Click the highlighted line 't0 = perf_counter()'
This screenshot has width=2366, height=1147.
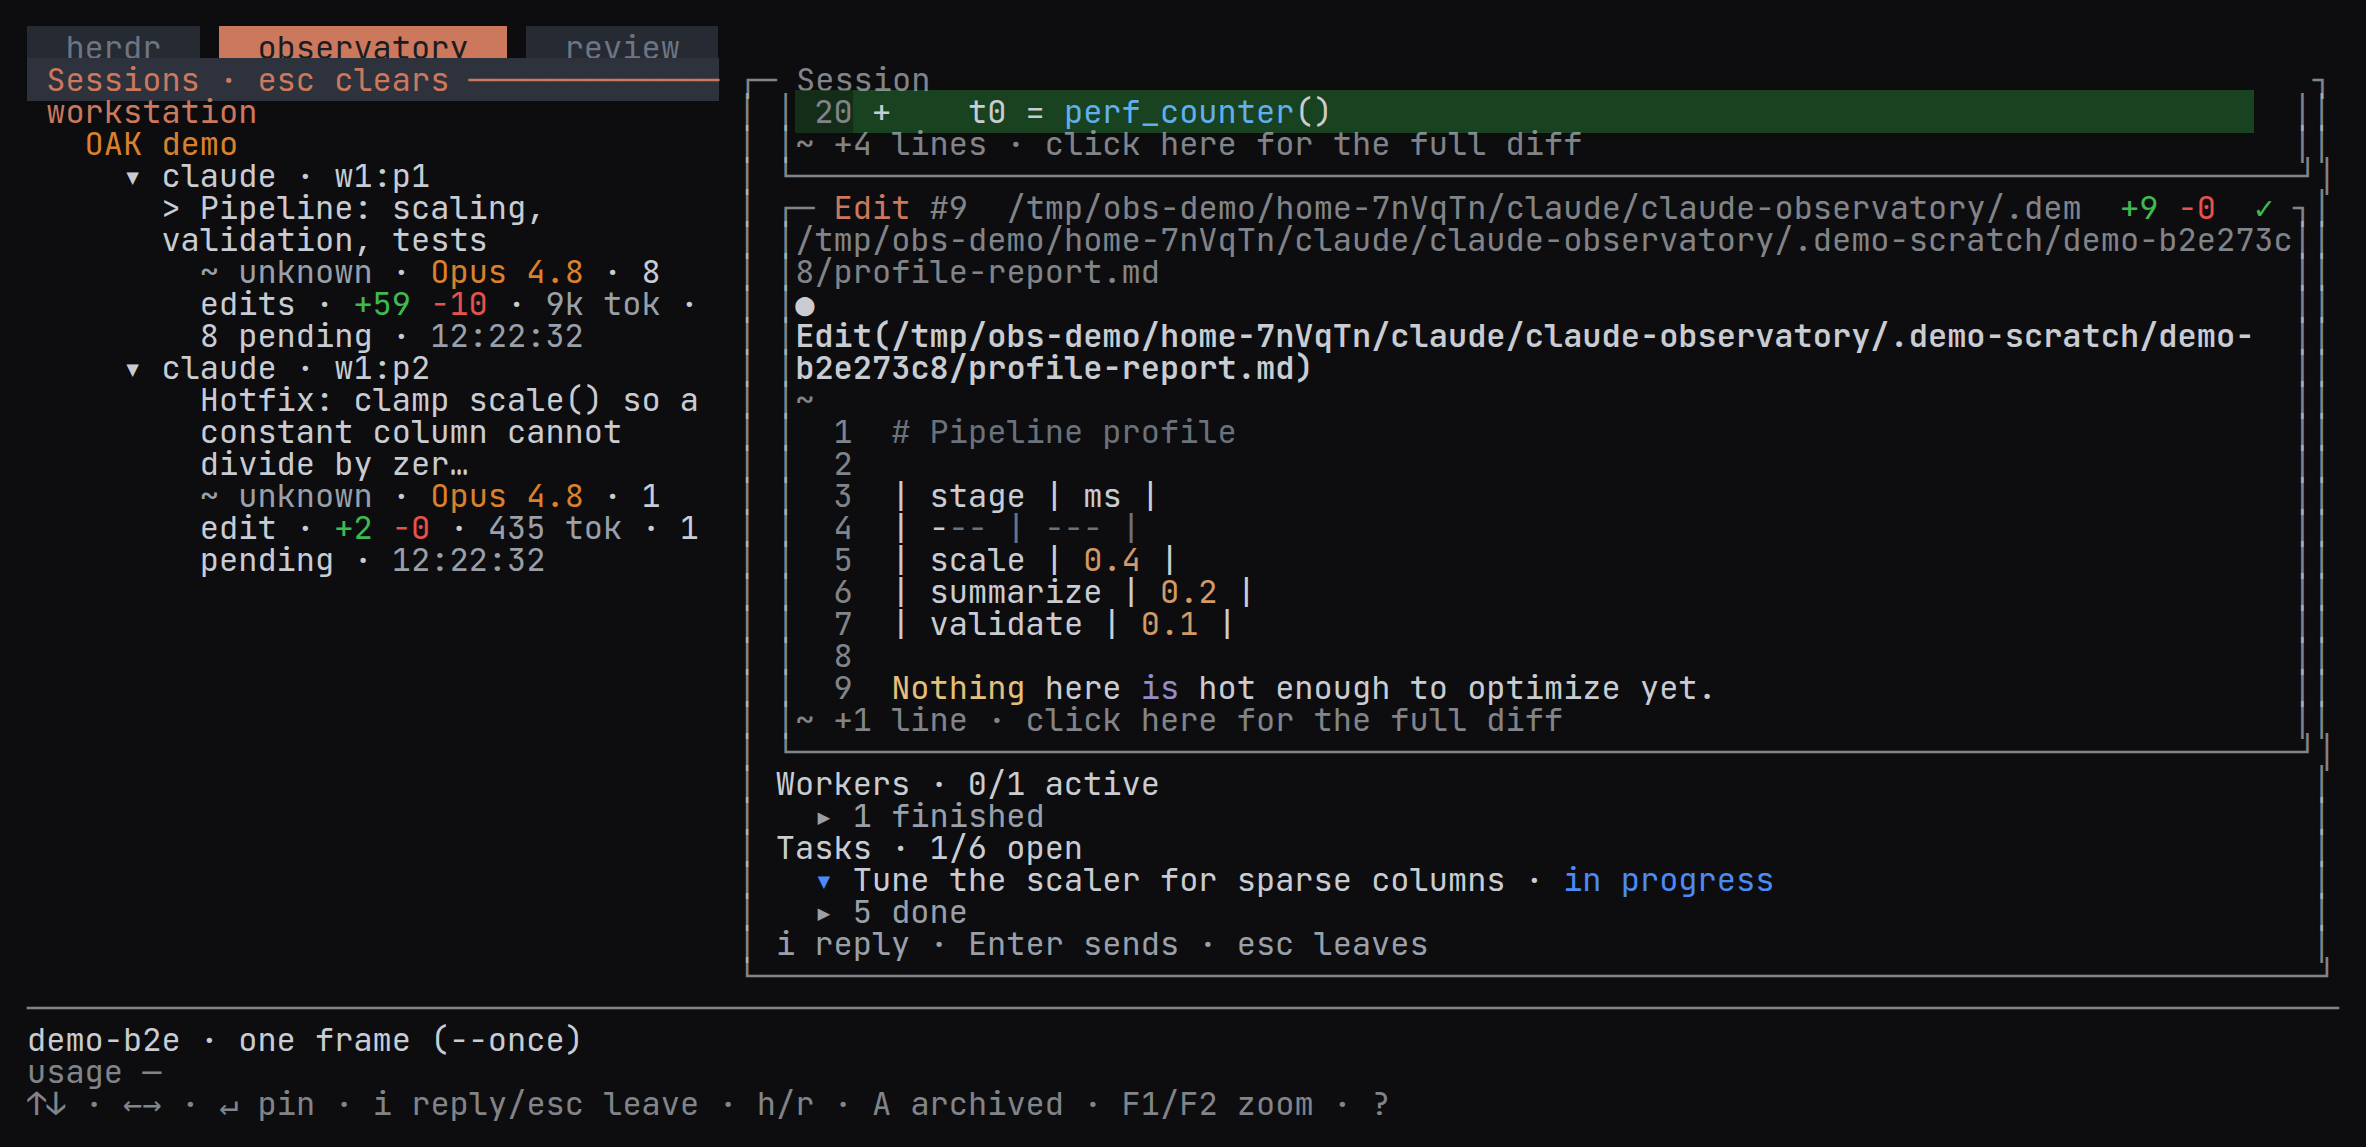coord(1524,112)
